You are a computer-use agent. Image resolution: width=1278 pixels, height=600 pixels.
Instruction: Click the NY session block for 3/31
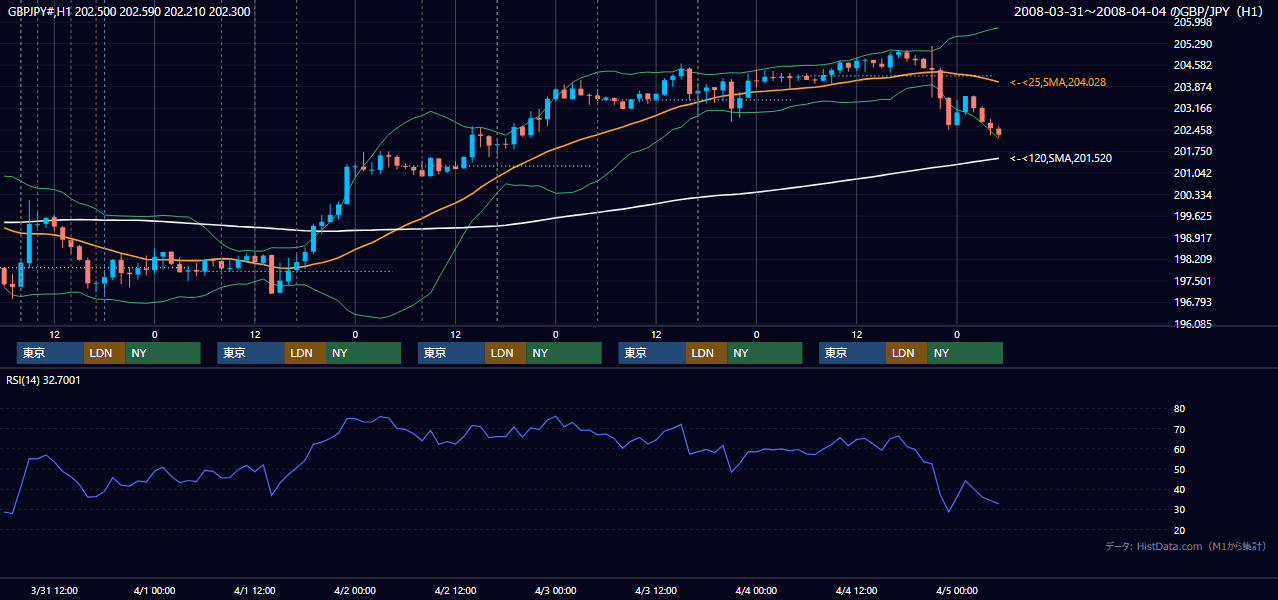click(x=163, y=353)
